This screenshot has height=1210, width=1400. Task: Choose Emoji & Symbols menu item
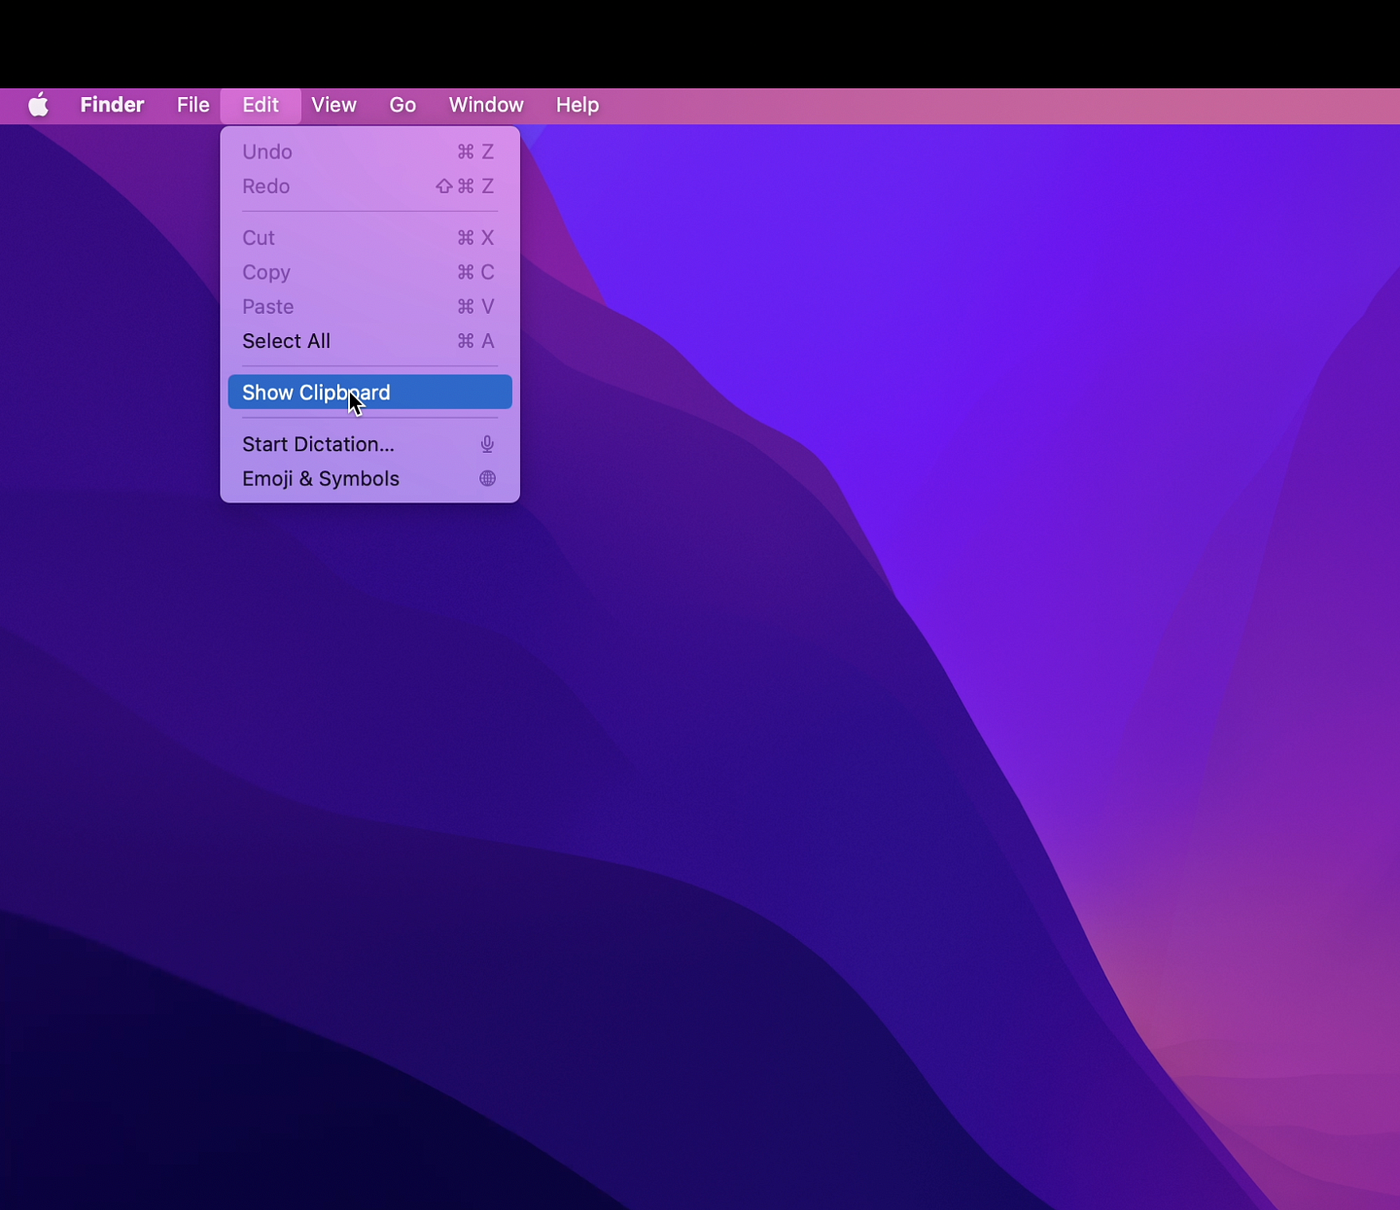click(370, 478)
